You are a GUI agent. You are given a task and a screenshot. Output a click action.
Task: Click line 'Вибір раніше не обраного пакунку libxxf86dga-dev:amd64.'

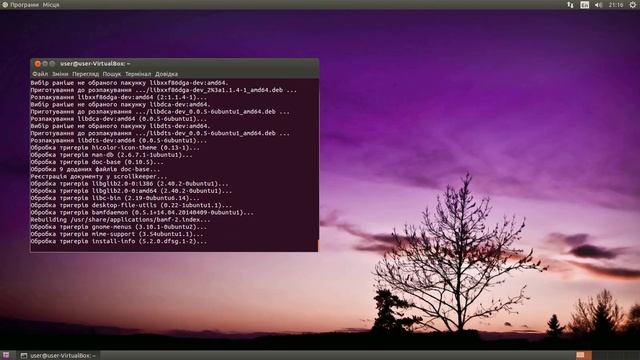pos(129,83)
